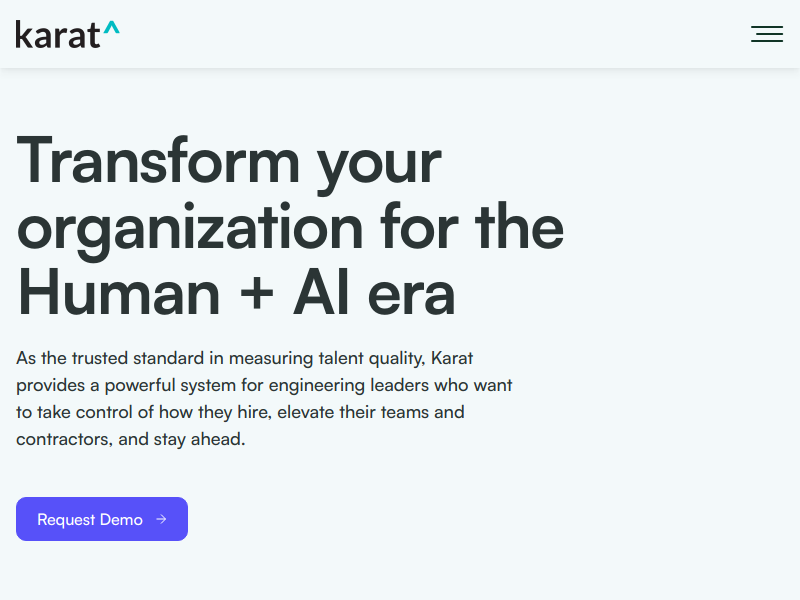Viewport: 800px width, 600px height.
Task: Click the word "your" in the headline
Action: [379, 165]
